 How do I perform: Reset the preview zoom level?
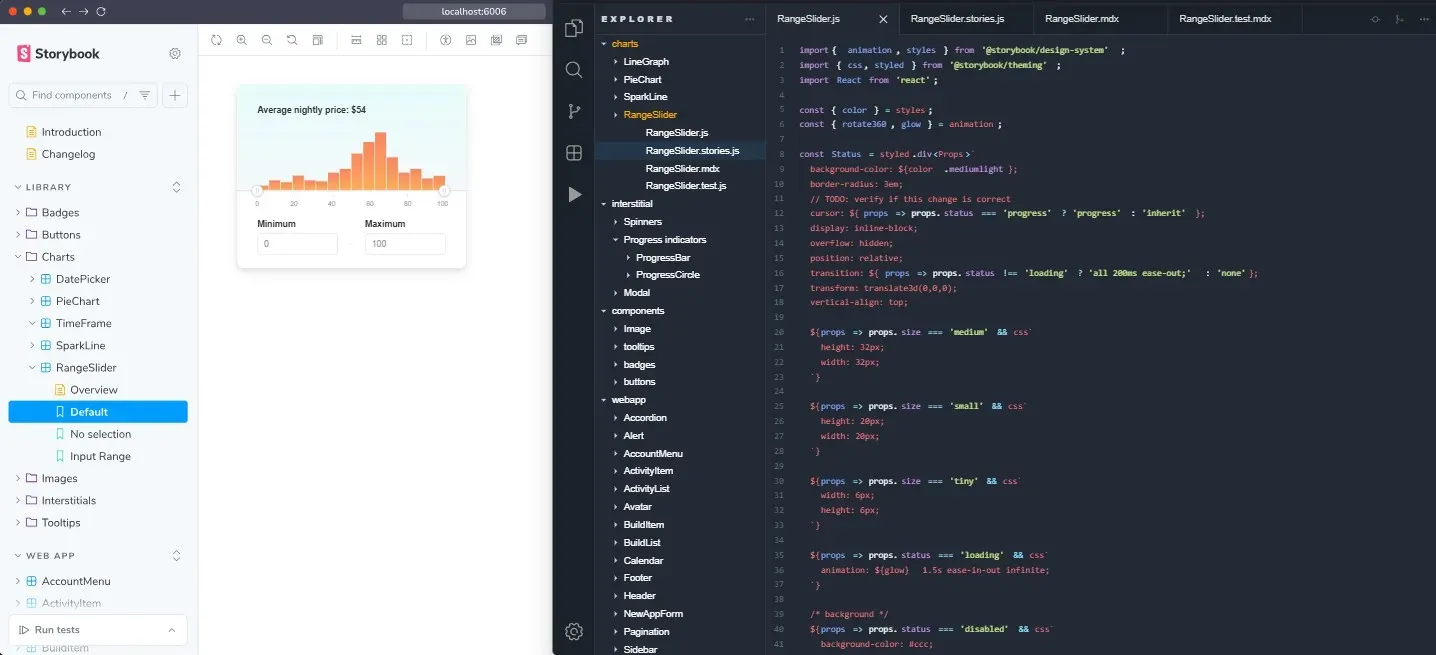click(x=292, y=40)
